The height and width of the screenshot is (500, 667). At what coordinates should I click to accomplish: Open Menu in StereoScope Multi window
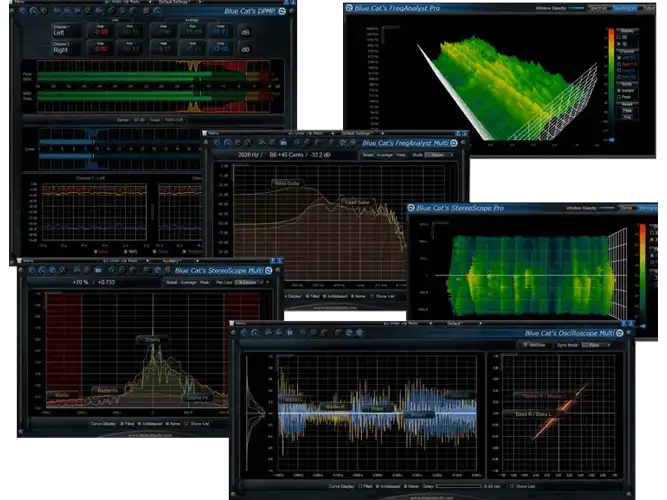pos(28,261)
